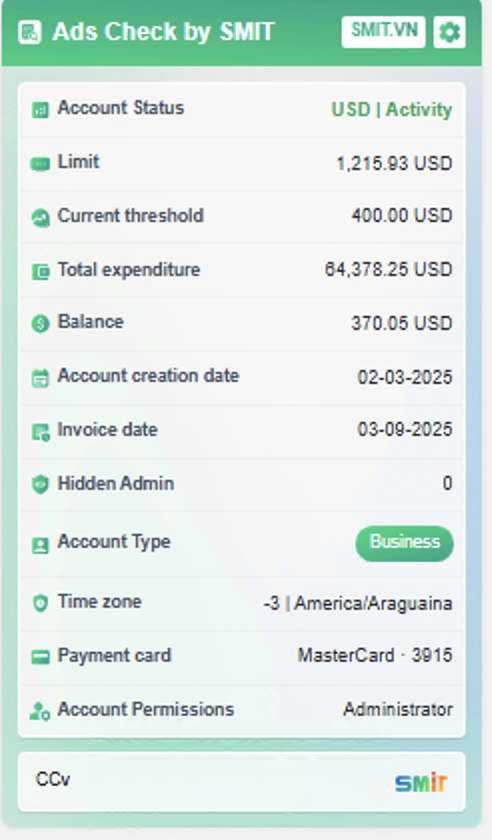Click the Account Status chart icon

pyautogui.click(x=40, y=110)
